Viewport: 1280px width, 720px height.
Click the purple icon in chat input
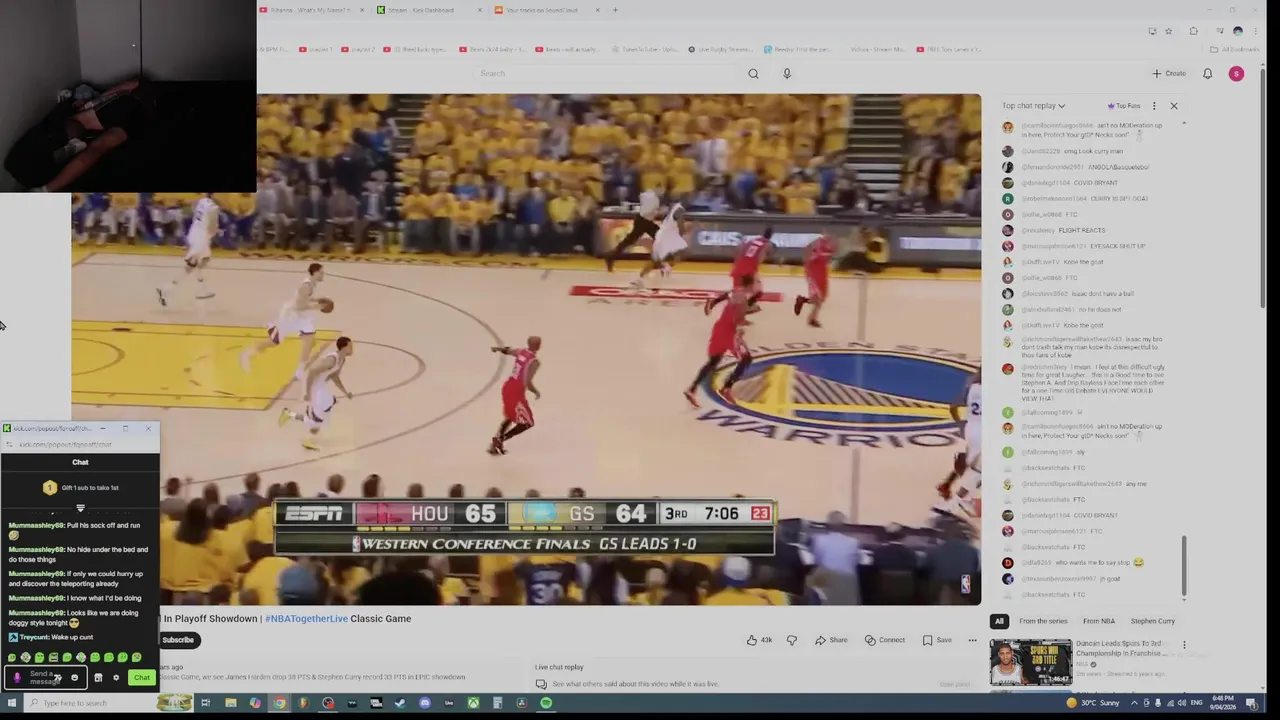(17, 678)
